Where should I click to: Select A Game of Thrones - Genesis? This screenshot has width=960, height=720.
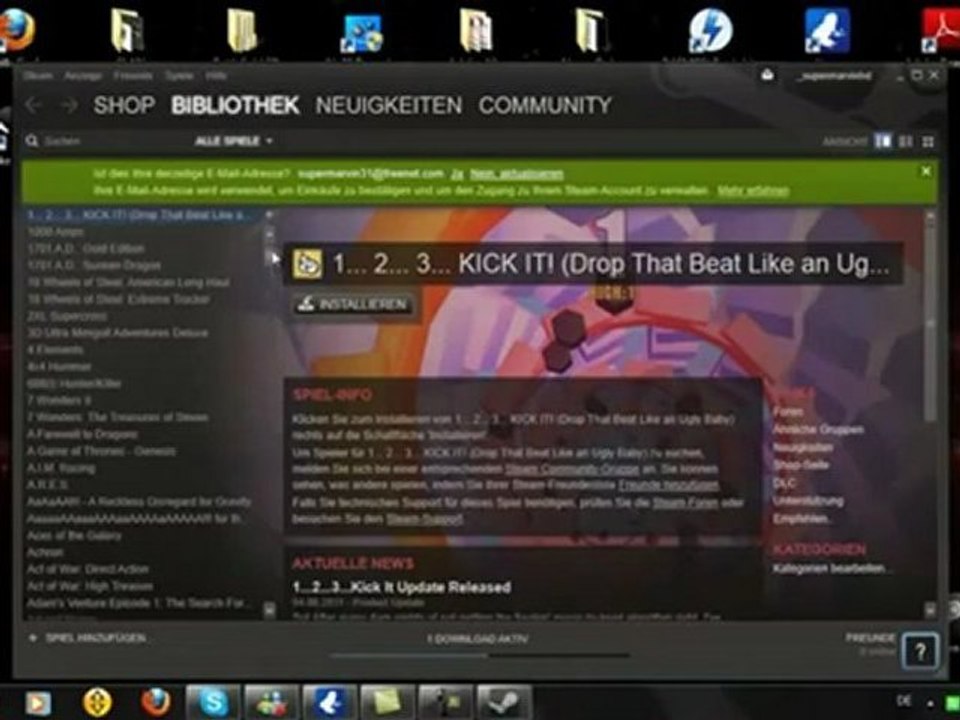pyautogui.click(x=101, y=451)
